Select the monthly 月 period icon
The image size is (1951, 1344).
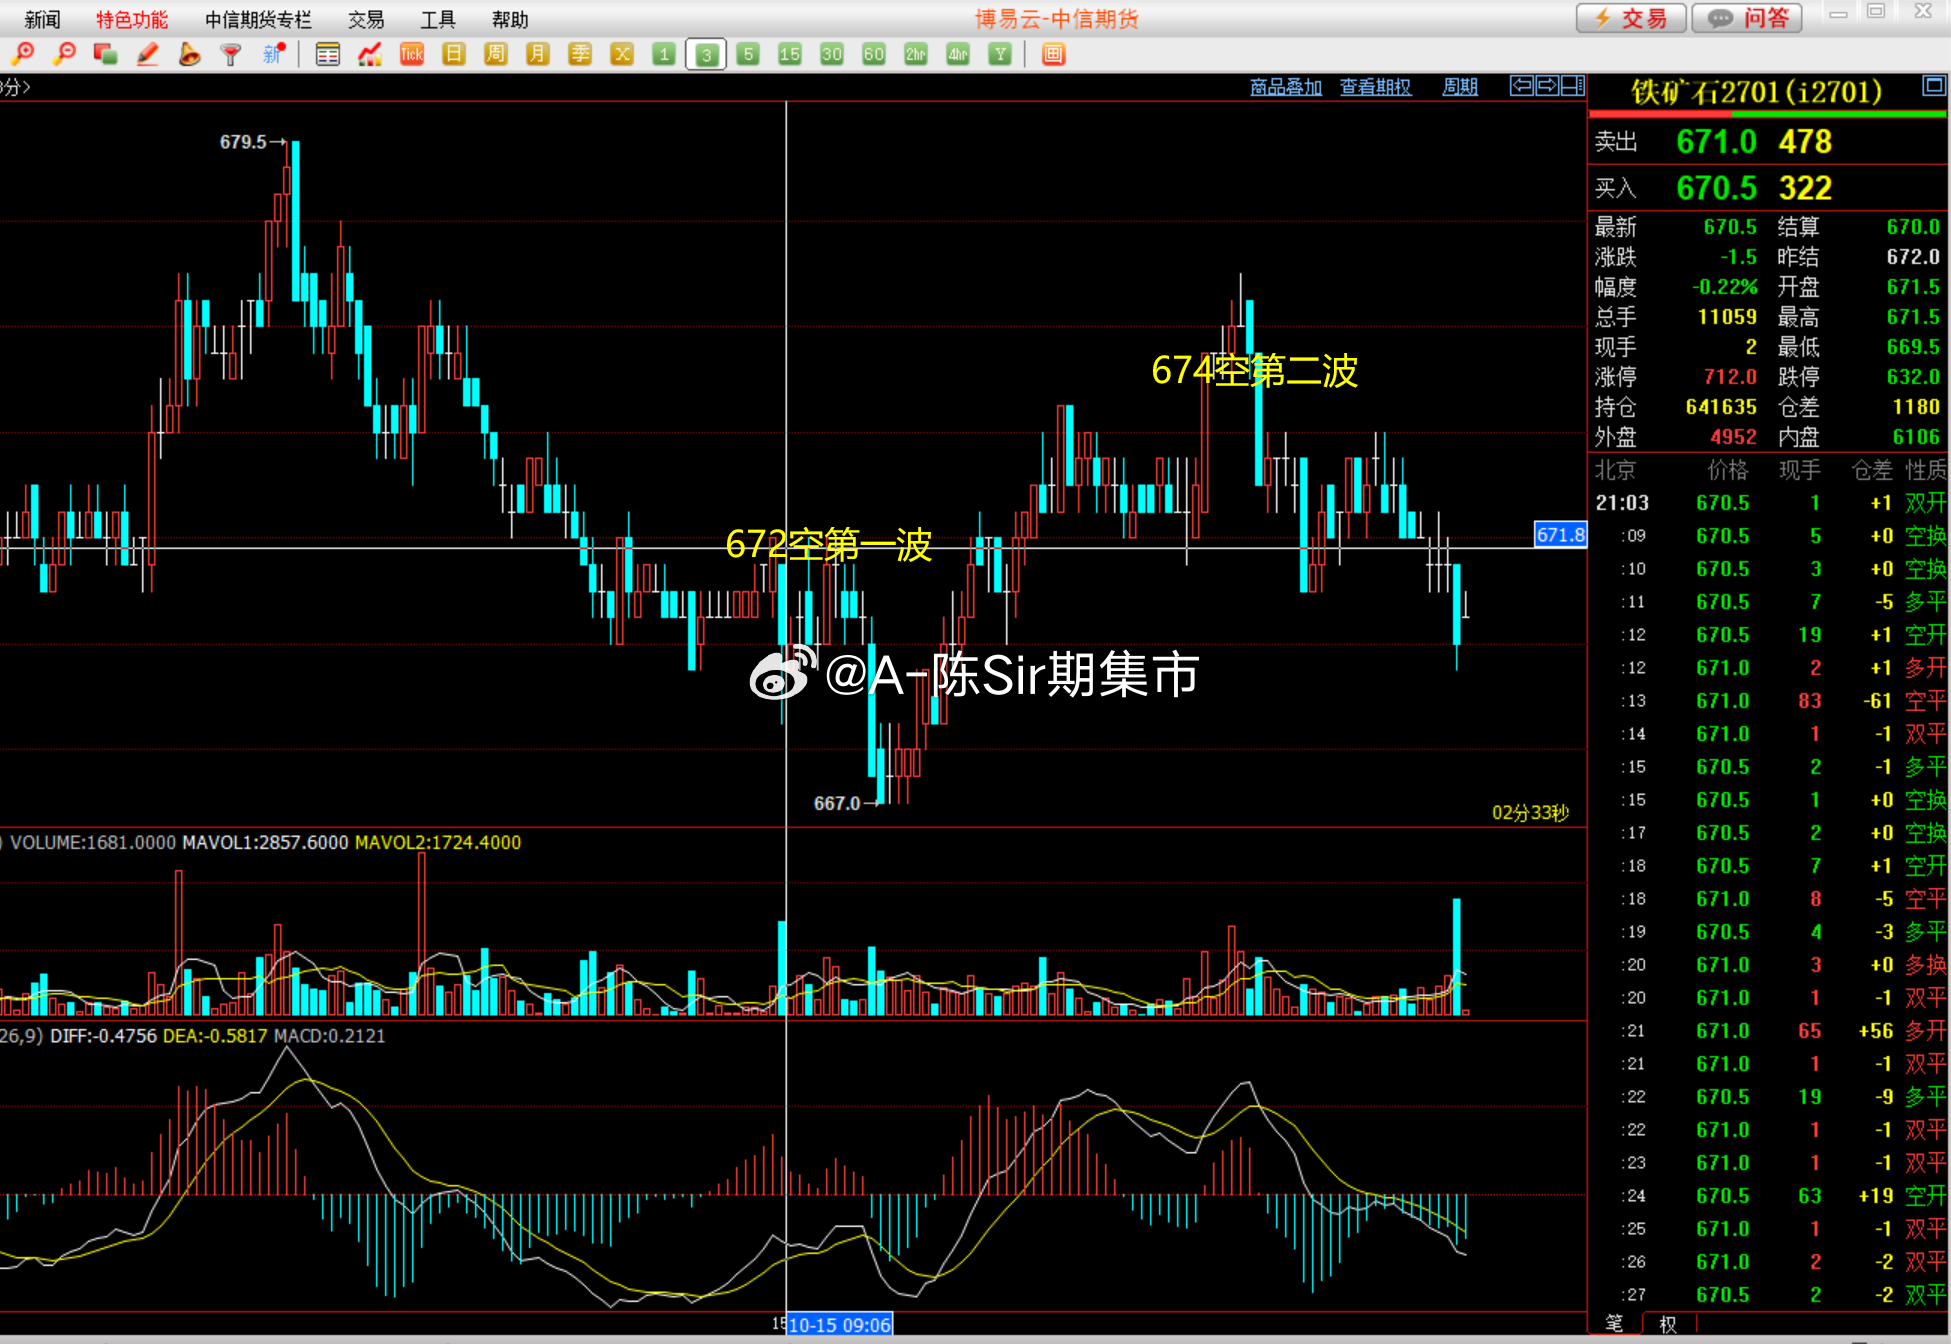coord(538,54)
